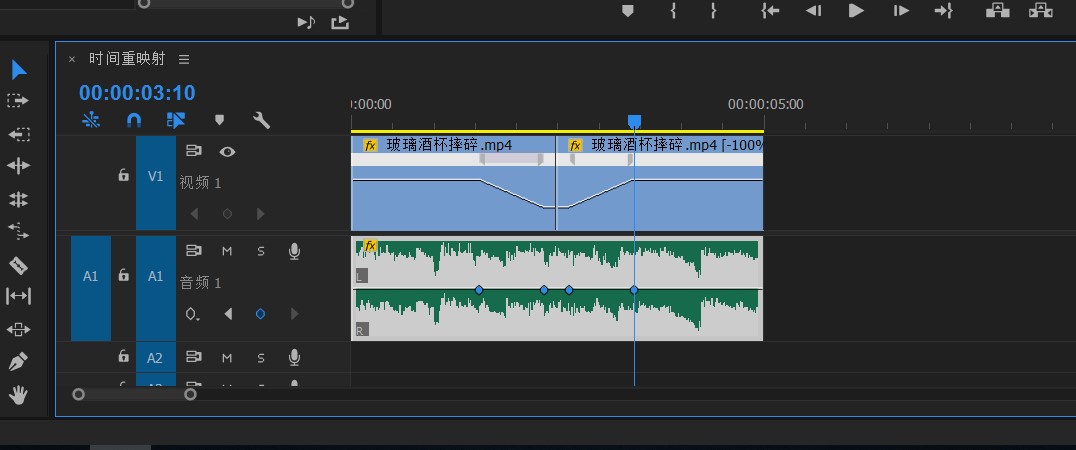Play the program monitor
The image size is (1076, 450).
tap(856, 10)
